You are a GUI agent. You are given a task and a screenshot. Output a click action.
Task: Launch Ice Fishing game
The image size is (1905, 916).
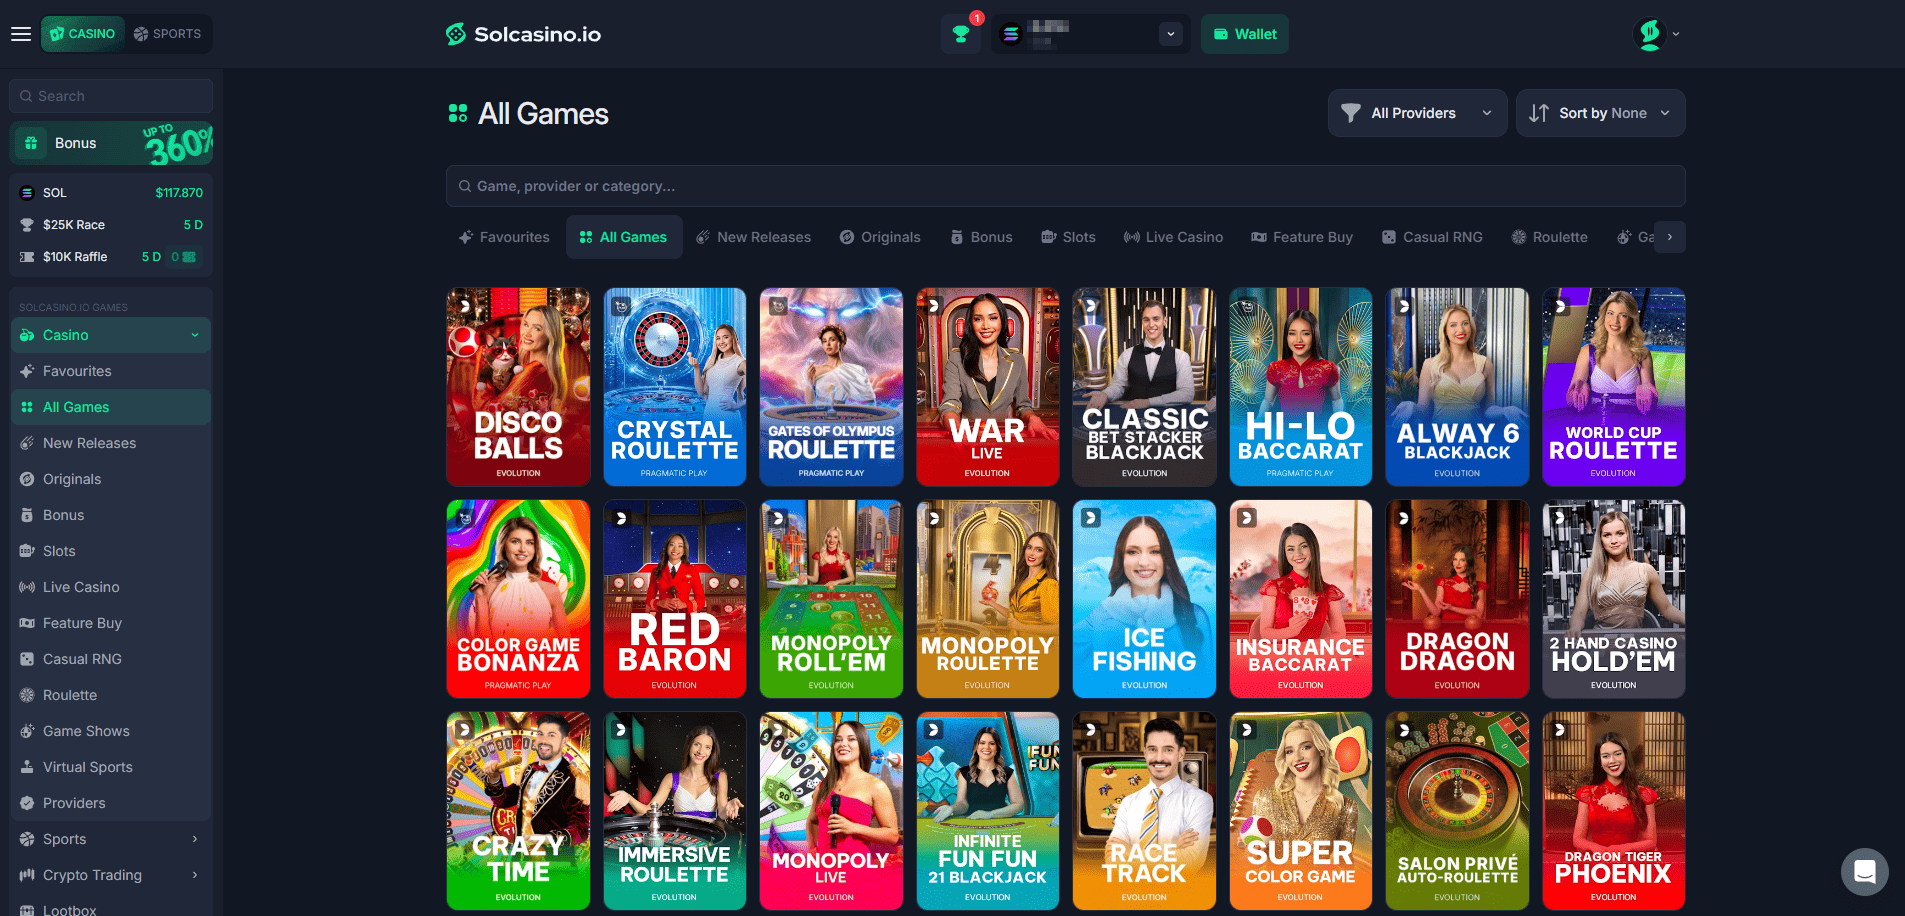pos(1144,599)
